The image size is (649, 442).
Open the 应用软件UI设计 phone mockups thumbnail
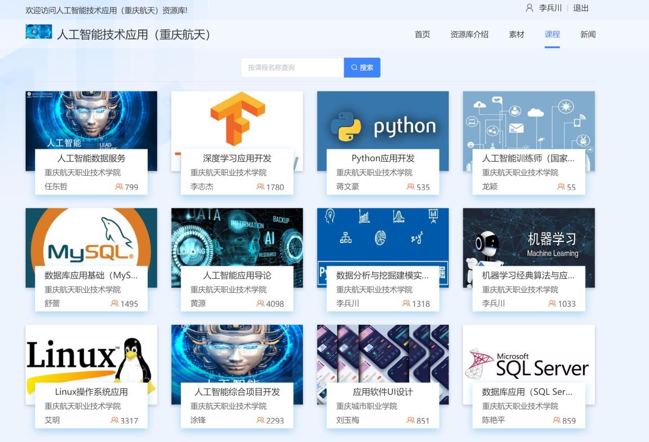tap(383, 353)
